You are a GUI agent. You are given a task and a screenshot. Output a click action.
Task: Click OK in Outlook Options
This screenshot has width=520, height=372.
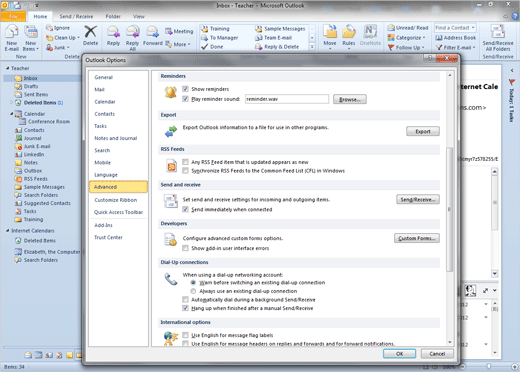click(399, 354)
